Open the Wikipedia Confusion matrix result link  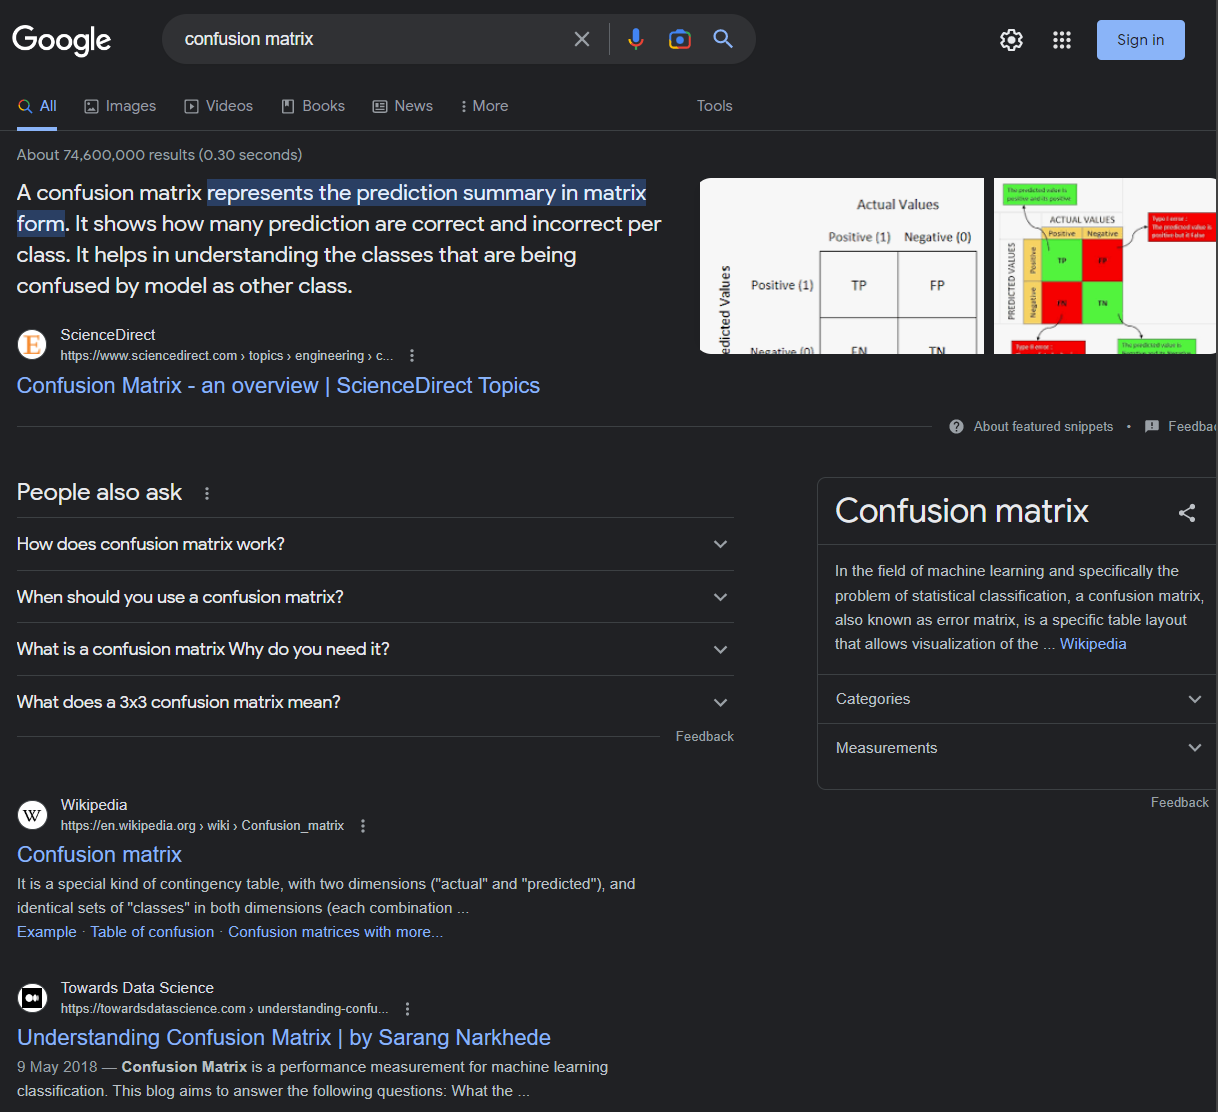tap(99, 855)
